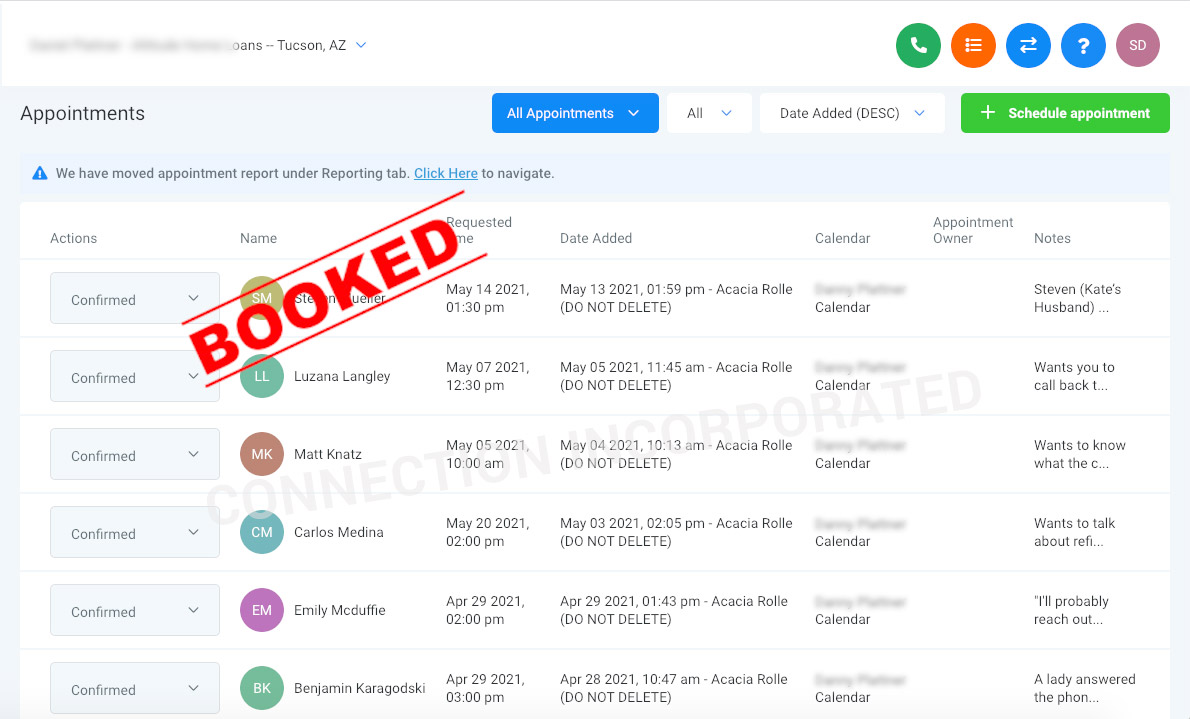Open Carlos Medina's appointment name
This screenshot has width=1190, height=719.
338,532
